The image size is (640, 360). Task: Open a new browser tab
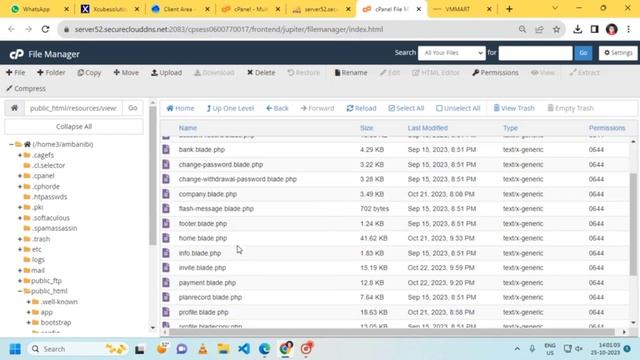coord(509,9)
